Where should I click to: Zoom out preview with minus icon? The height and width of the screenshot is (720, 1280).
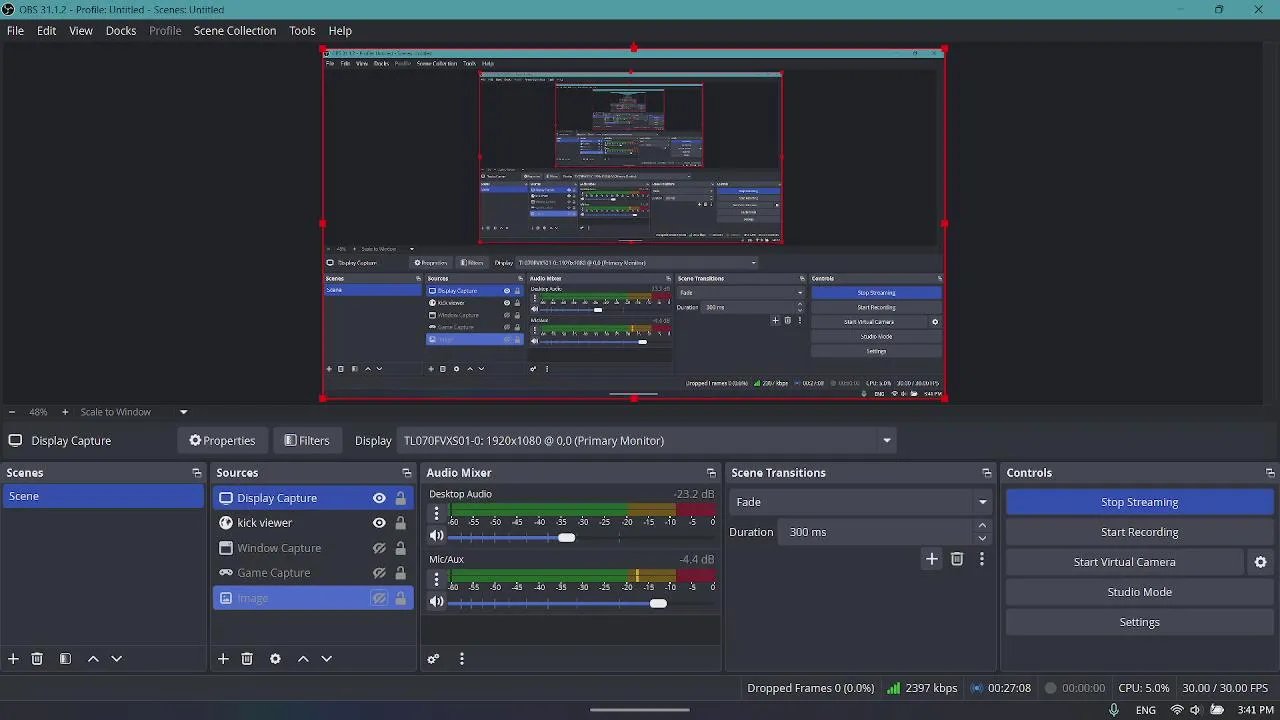[x=11, y=412]
